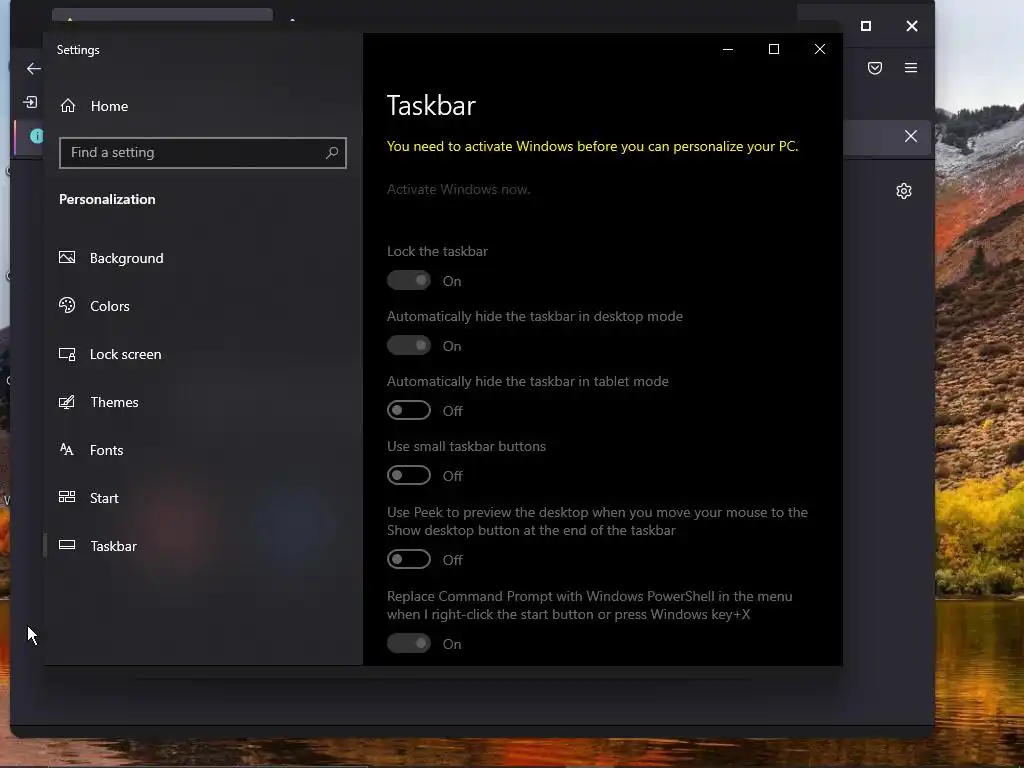This screenshot has height=768, width=1024.
Task: Toggle Replace Command Prompt with PowerShell switch
Action: [x=409, y=643]
